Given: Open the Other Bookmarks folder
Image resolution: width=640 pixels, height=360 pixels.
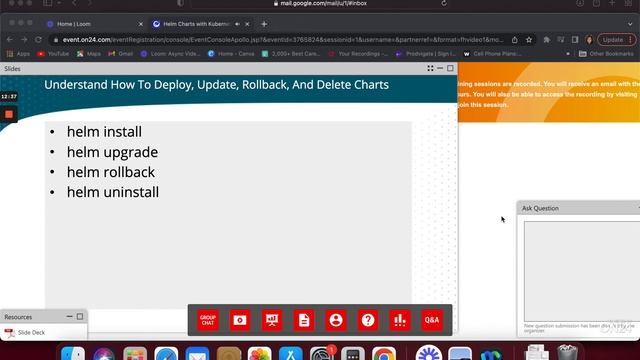Looking at the screenshot, I should tap(606, 53).
